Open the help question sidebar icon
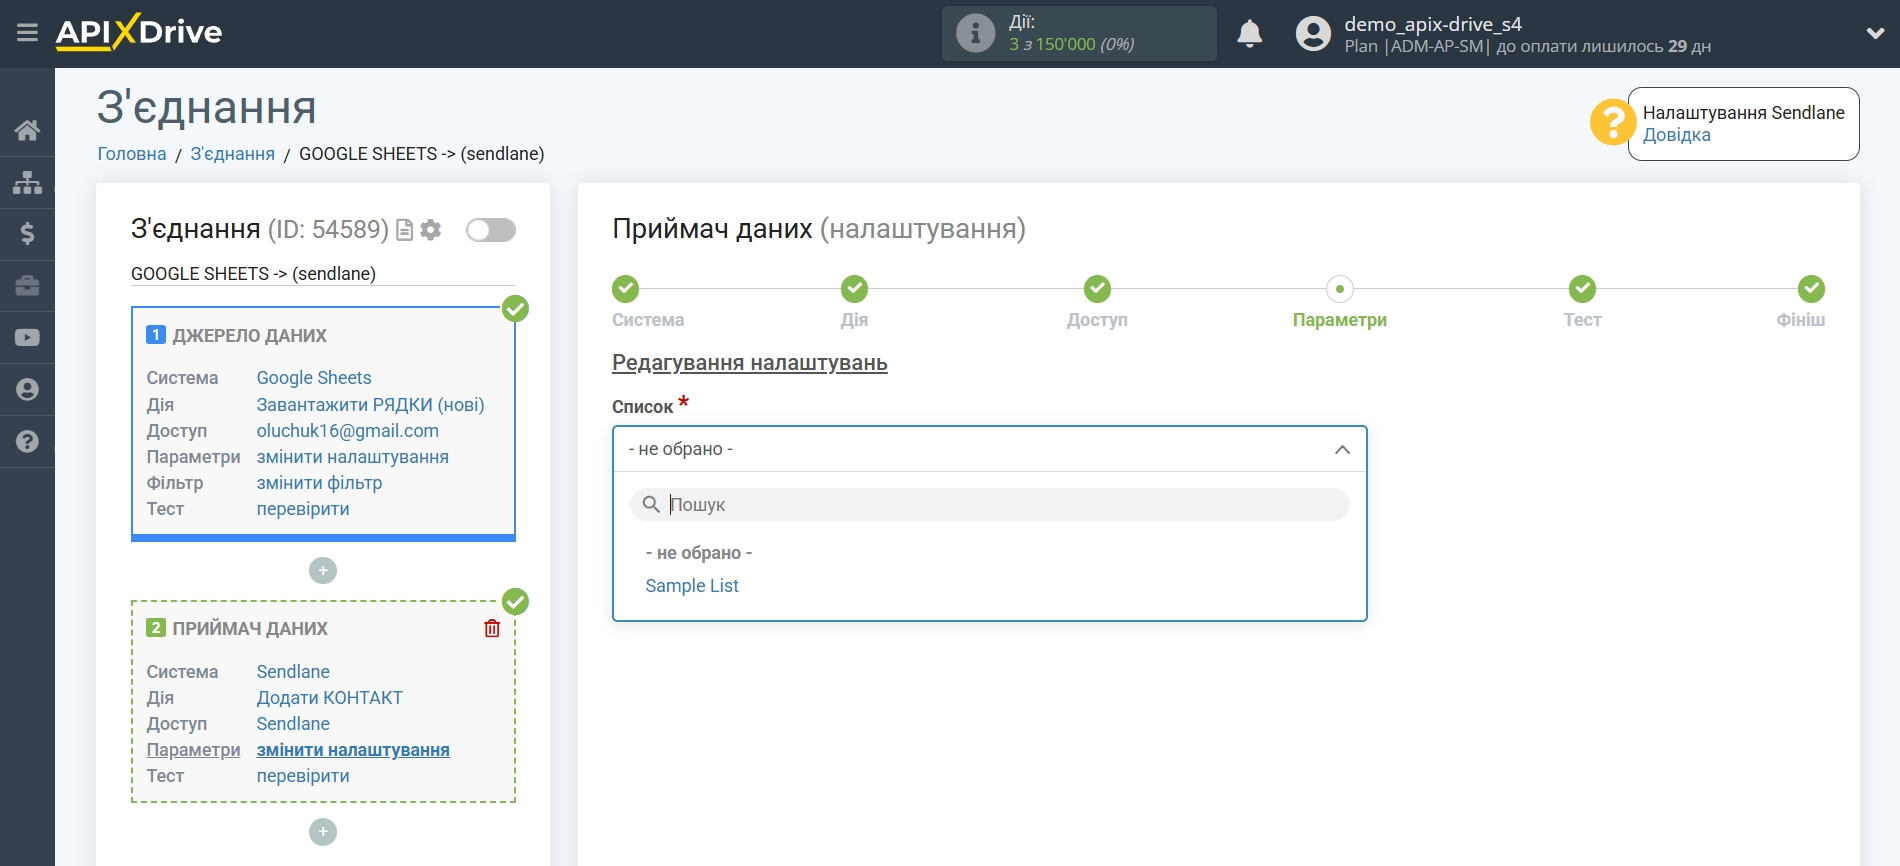 click(27, 442)
